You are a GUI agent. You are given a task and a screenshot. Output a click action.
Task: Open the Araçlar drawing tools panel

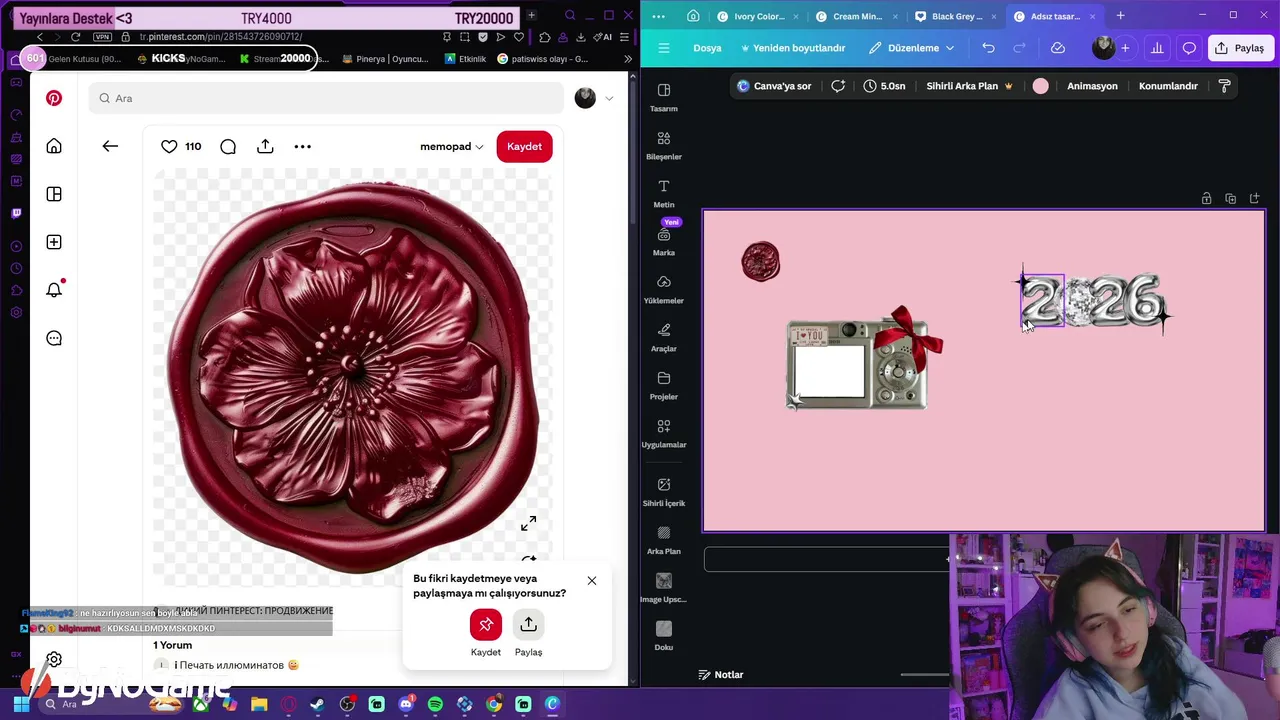664,337
